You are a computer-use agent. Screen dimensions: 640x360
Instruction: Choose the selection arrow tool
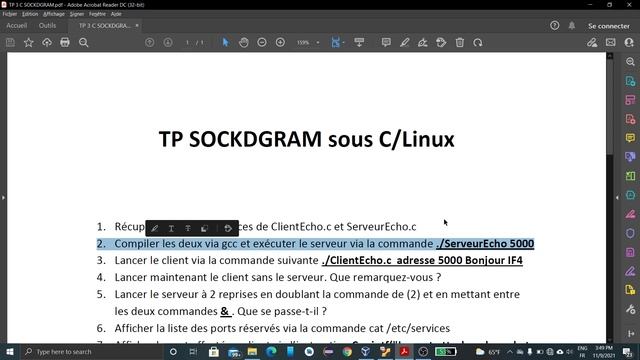pyautogui.click(x=225, y=42)
